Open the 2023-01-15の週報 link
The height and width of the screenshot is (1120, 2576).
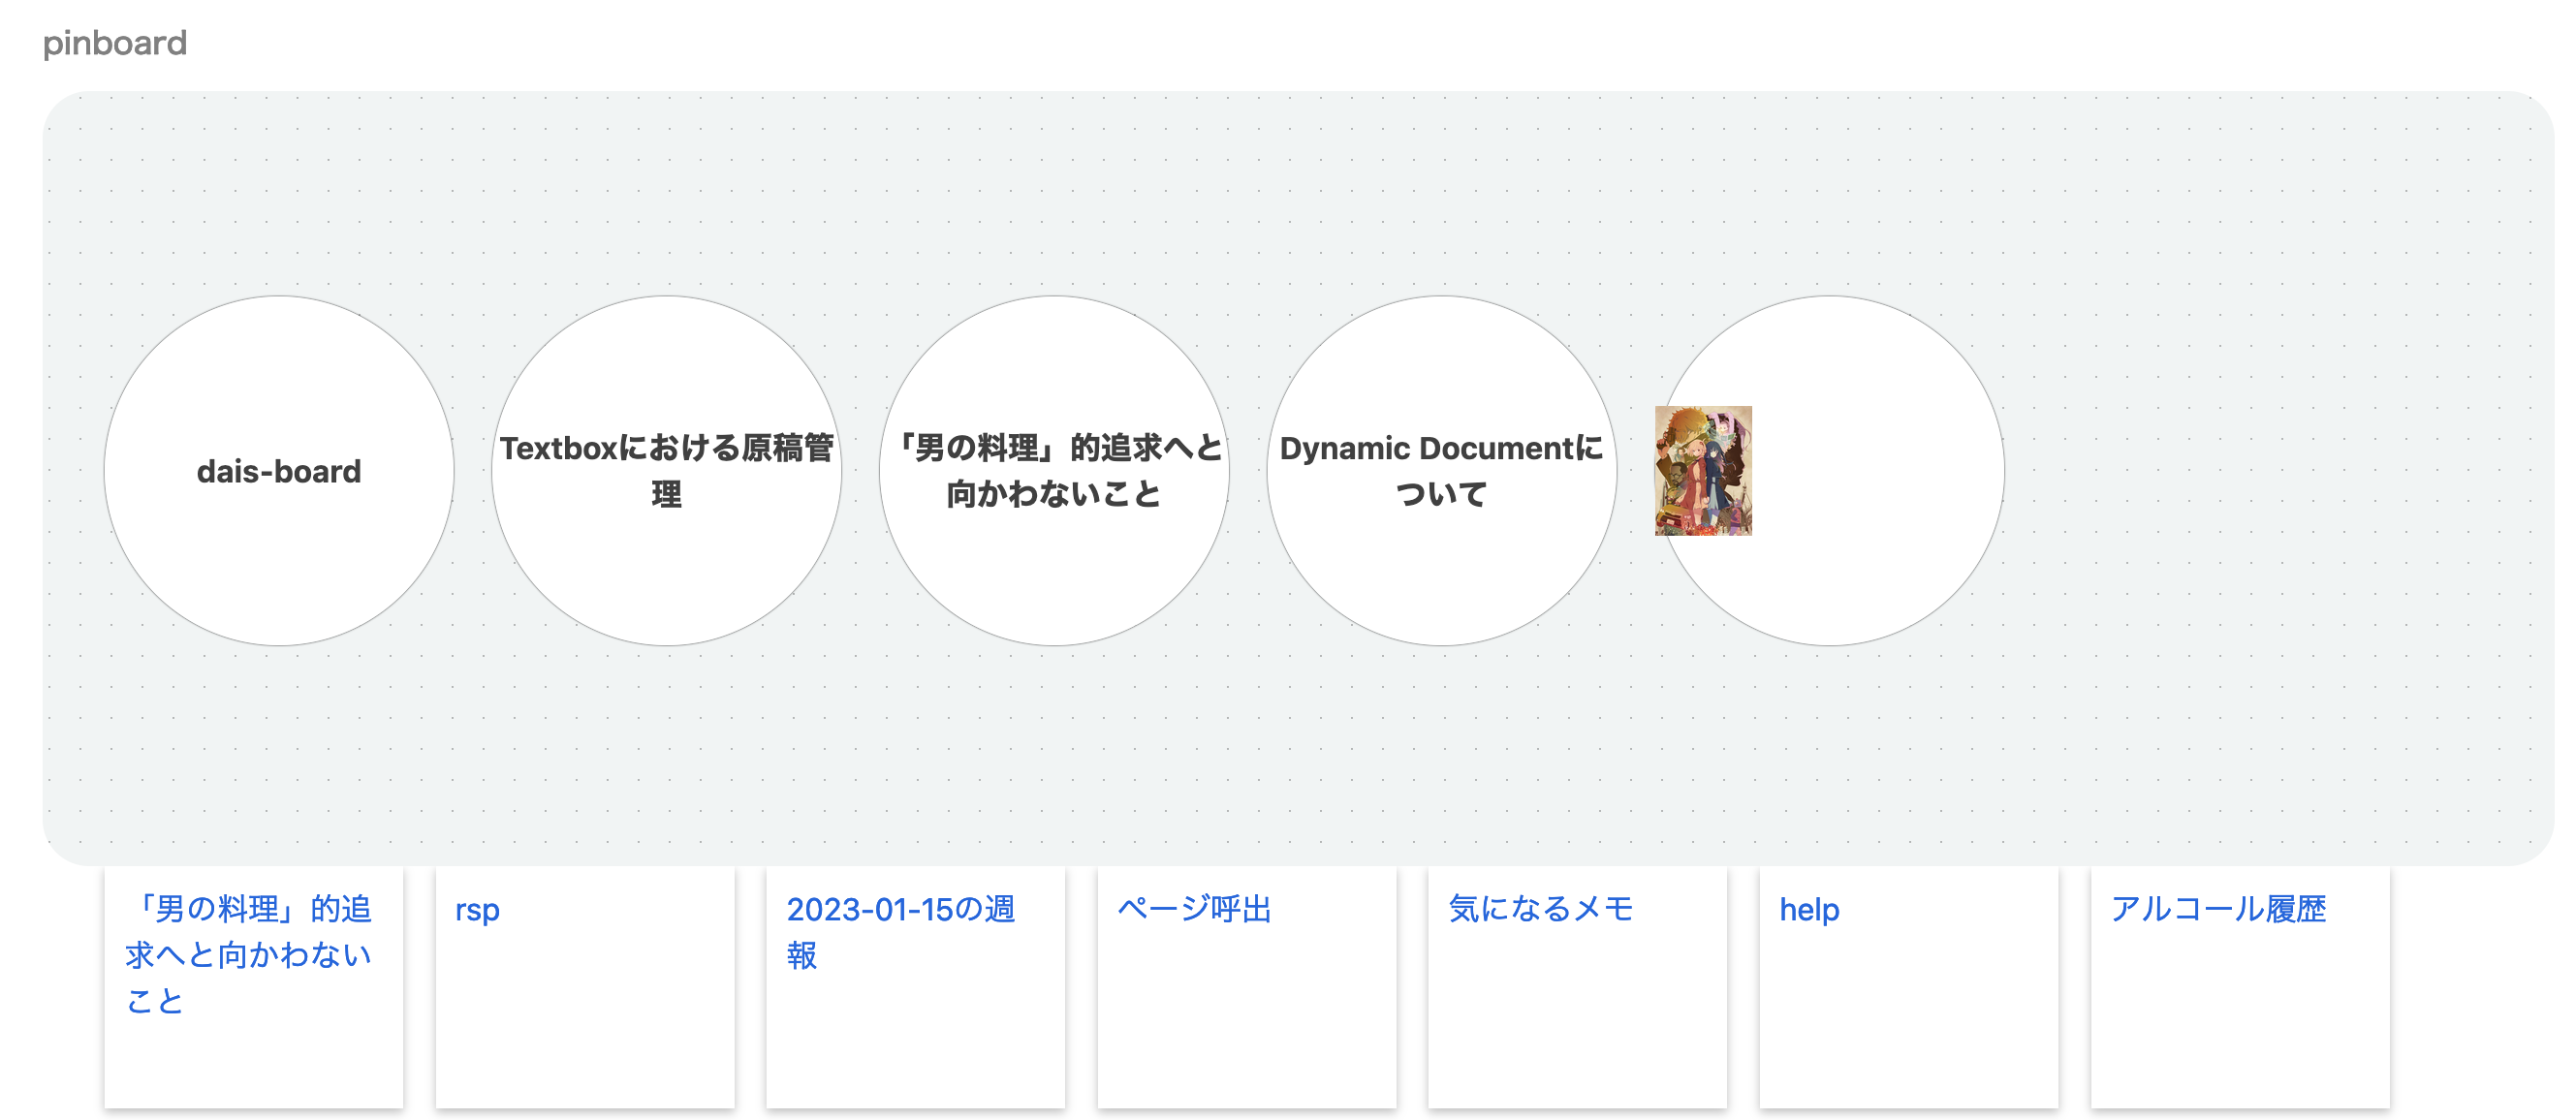[901, 932]
